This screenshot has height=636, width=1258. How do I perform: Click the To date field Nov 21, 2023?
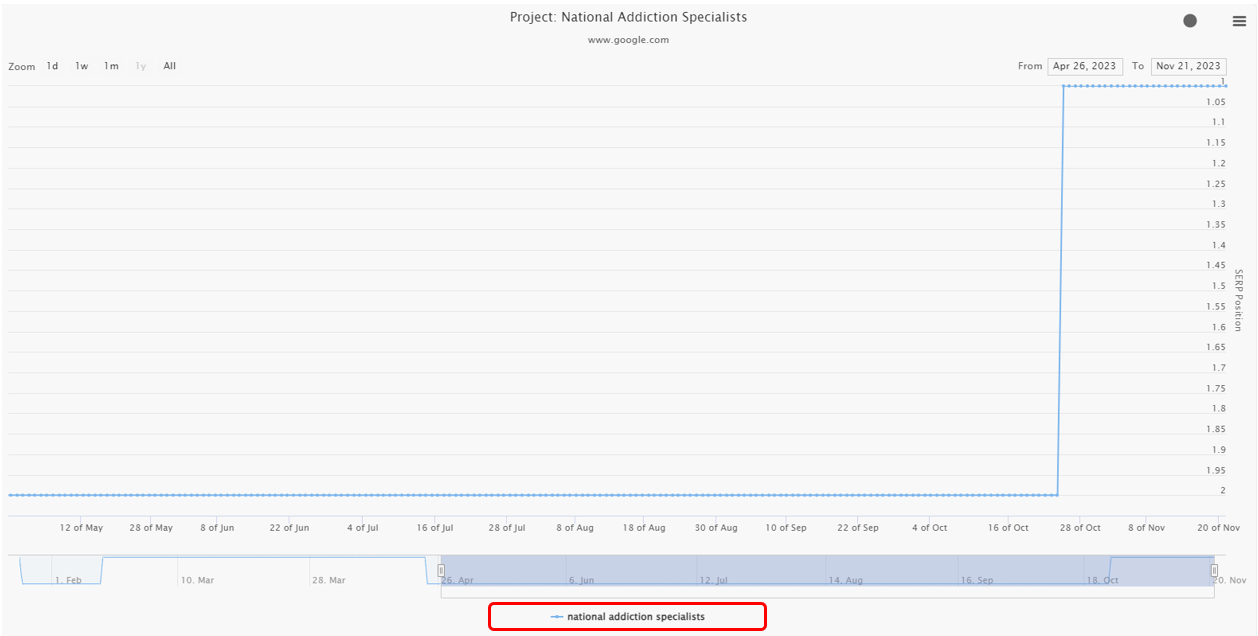point(1188,66)
